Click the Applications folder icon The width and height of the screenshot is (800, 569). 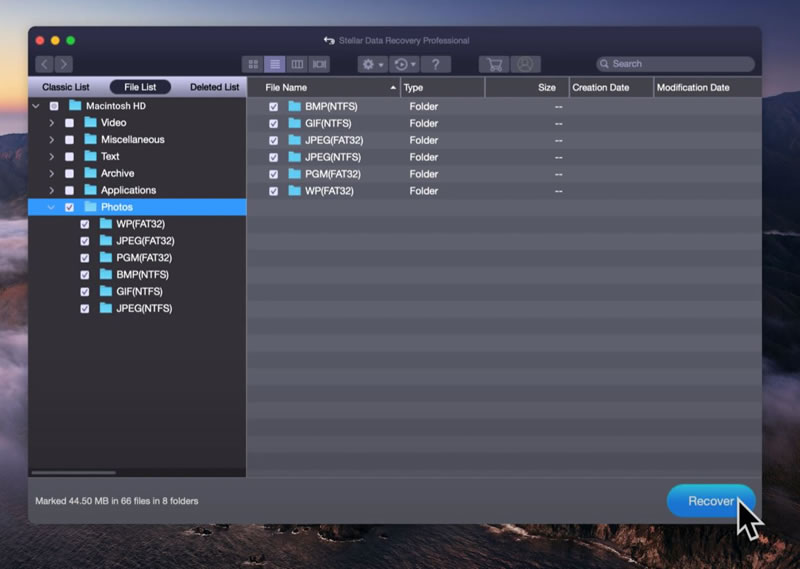click(90, 190)
